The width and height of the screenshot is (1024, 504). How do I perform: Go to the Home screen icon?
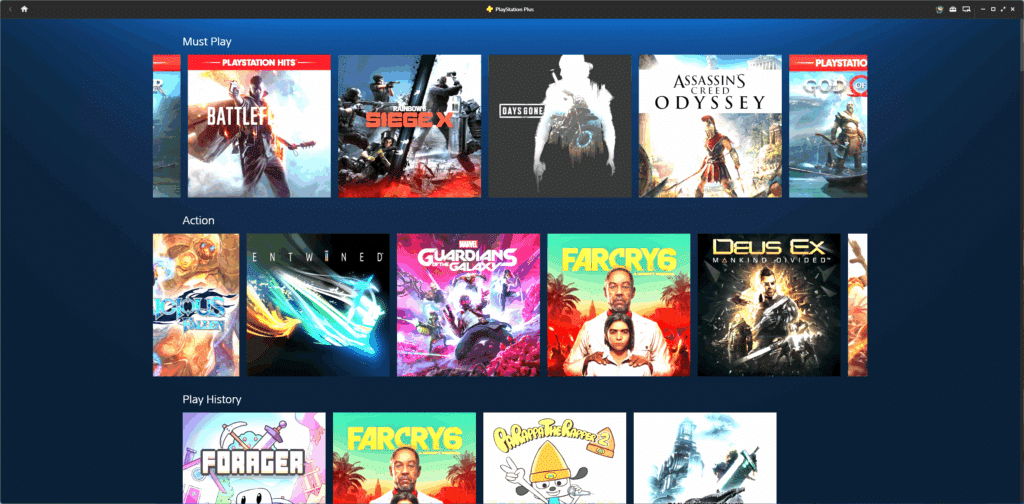click(x=24, y=9)
